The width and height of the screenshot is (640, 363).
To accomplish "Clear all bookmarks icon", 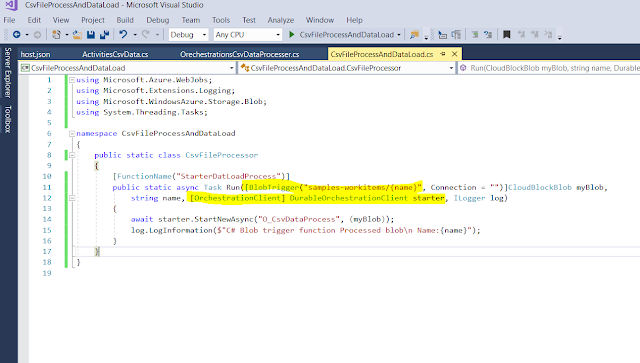I will tap(548, 35).
